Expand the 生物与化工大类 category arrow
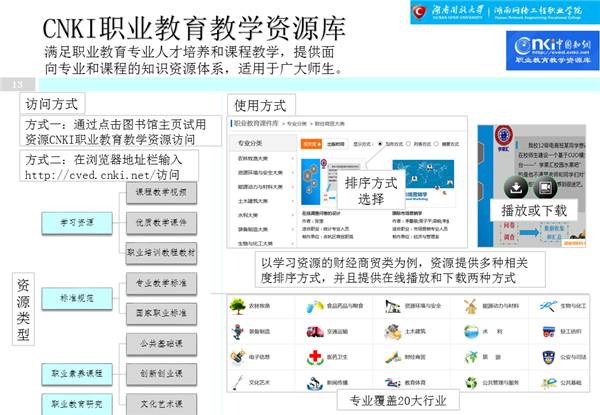Viewport: 600px width, 415px height. [x=292, y=243]
